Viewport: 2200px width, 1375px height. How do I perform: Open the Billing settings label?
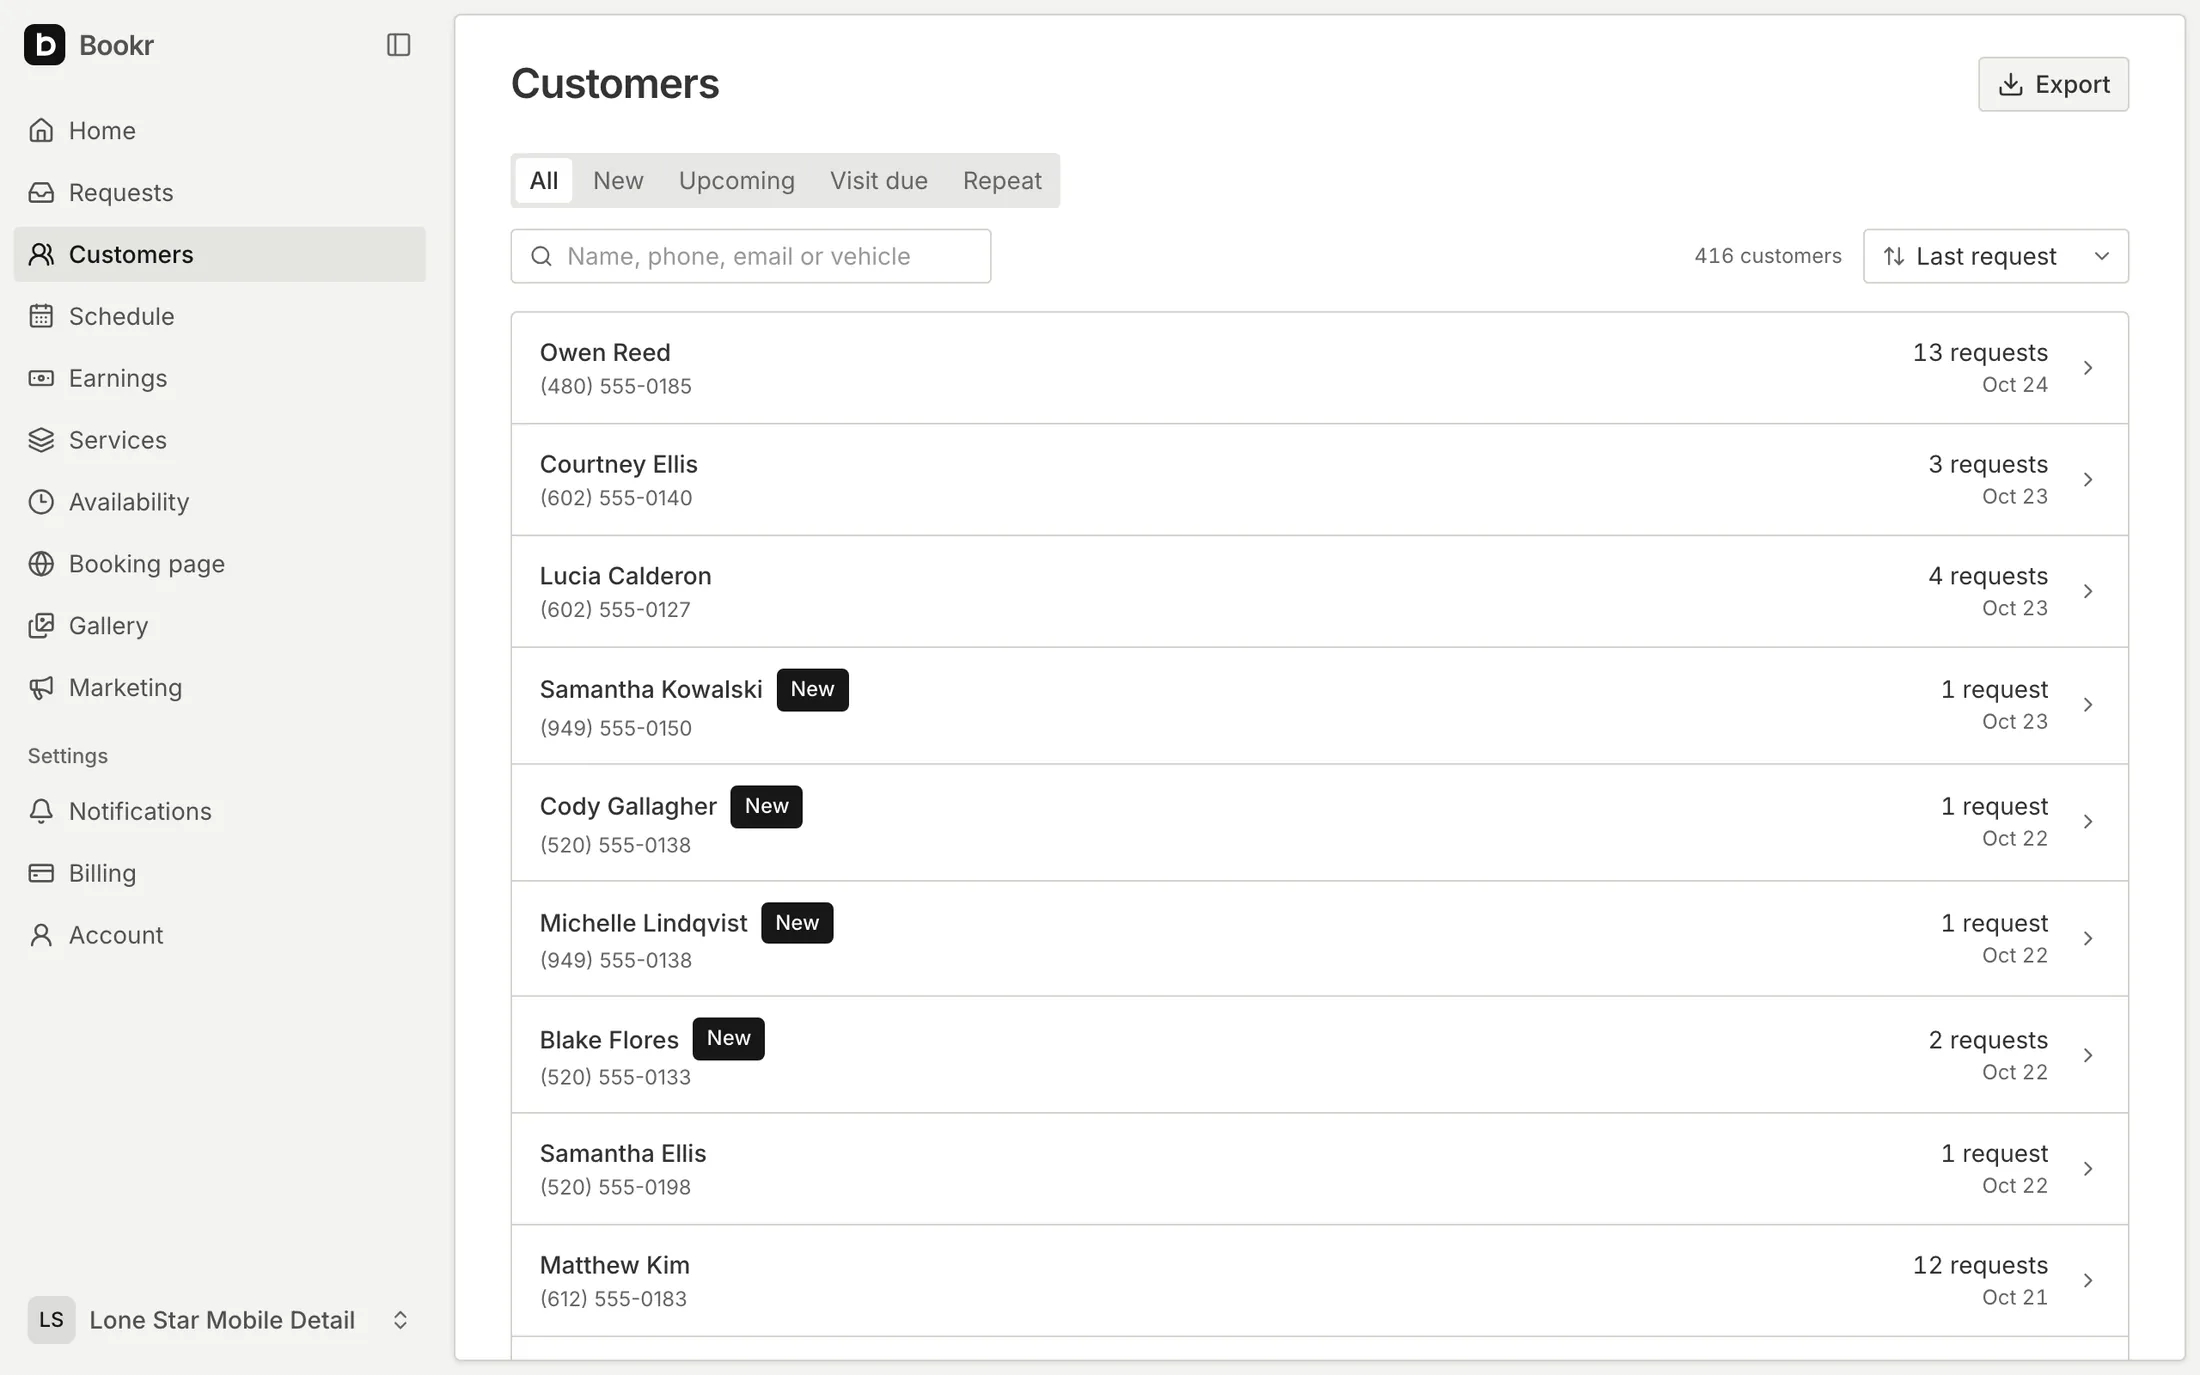click(103, 873)
